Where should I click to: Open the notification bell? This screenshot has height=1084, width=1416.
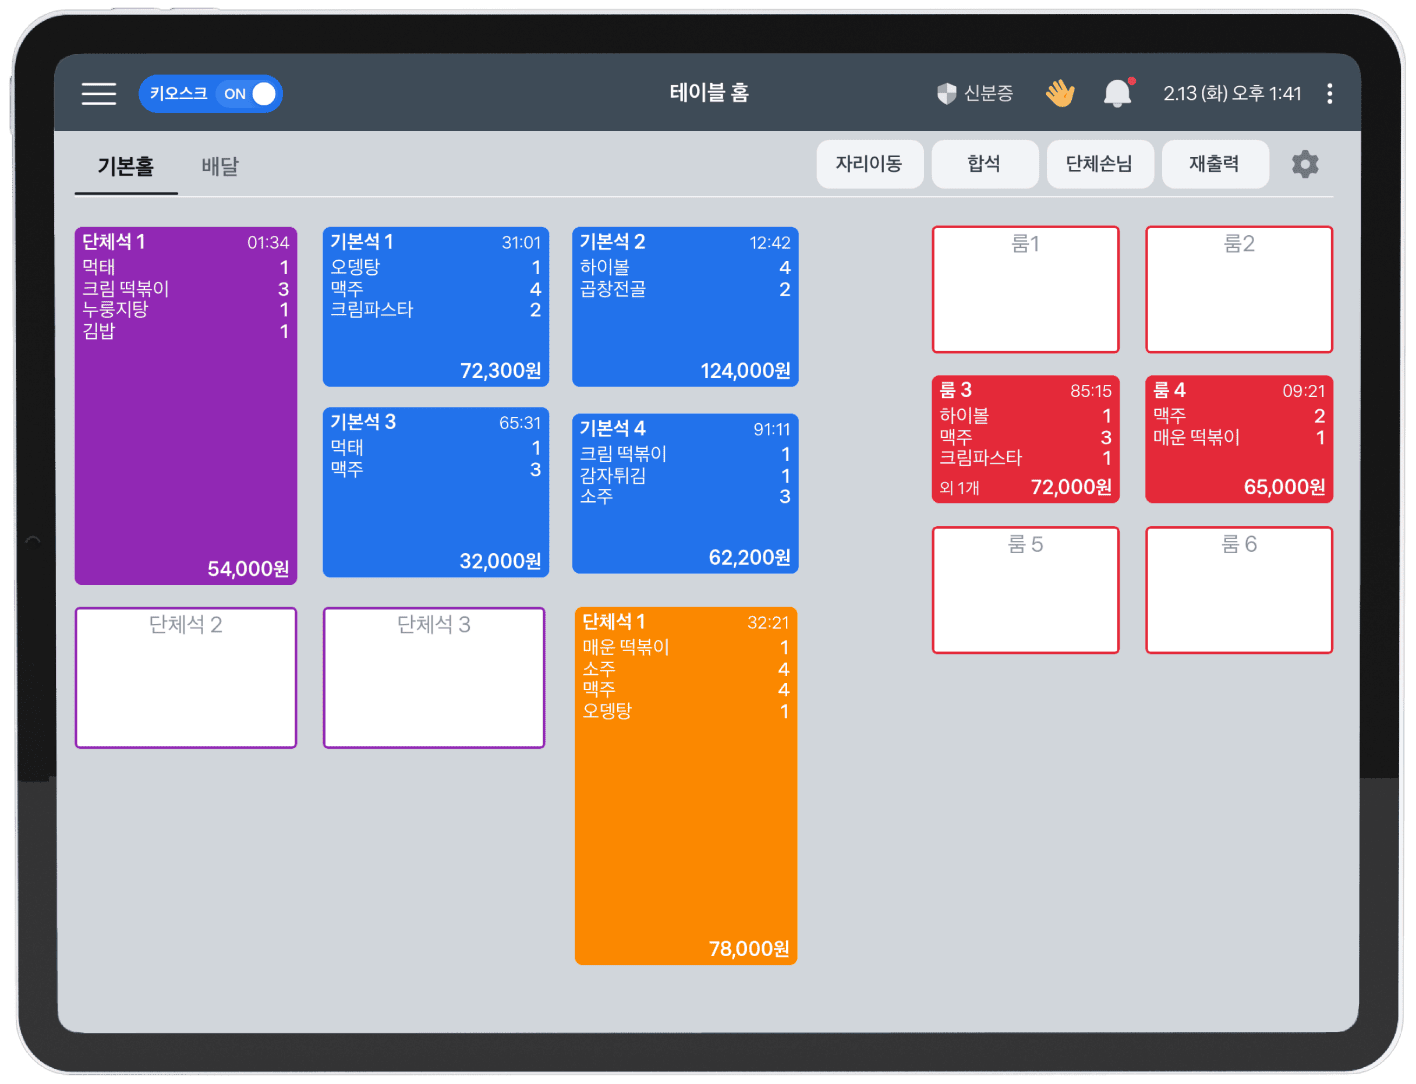point(1117,94)
